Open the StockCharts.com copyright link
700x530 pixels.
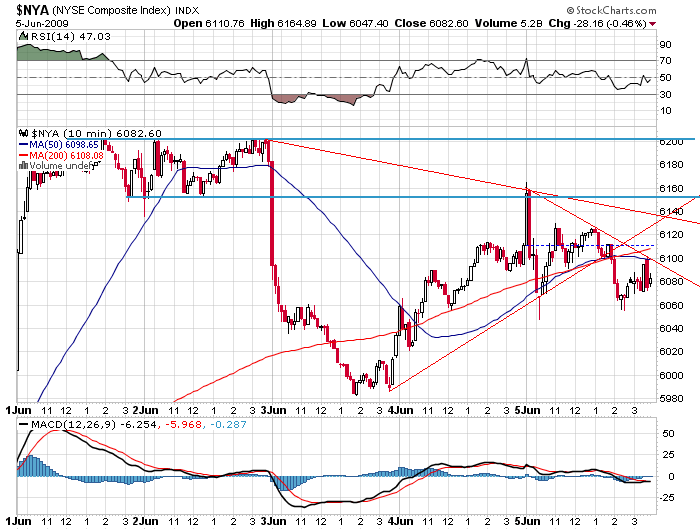pos(612,10)
